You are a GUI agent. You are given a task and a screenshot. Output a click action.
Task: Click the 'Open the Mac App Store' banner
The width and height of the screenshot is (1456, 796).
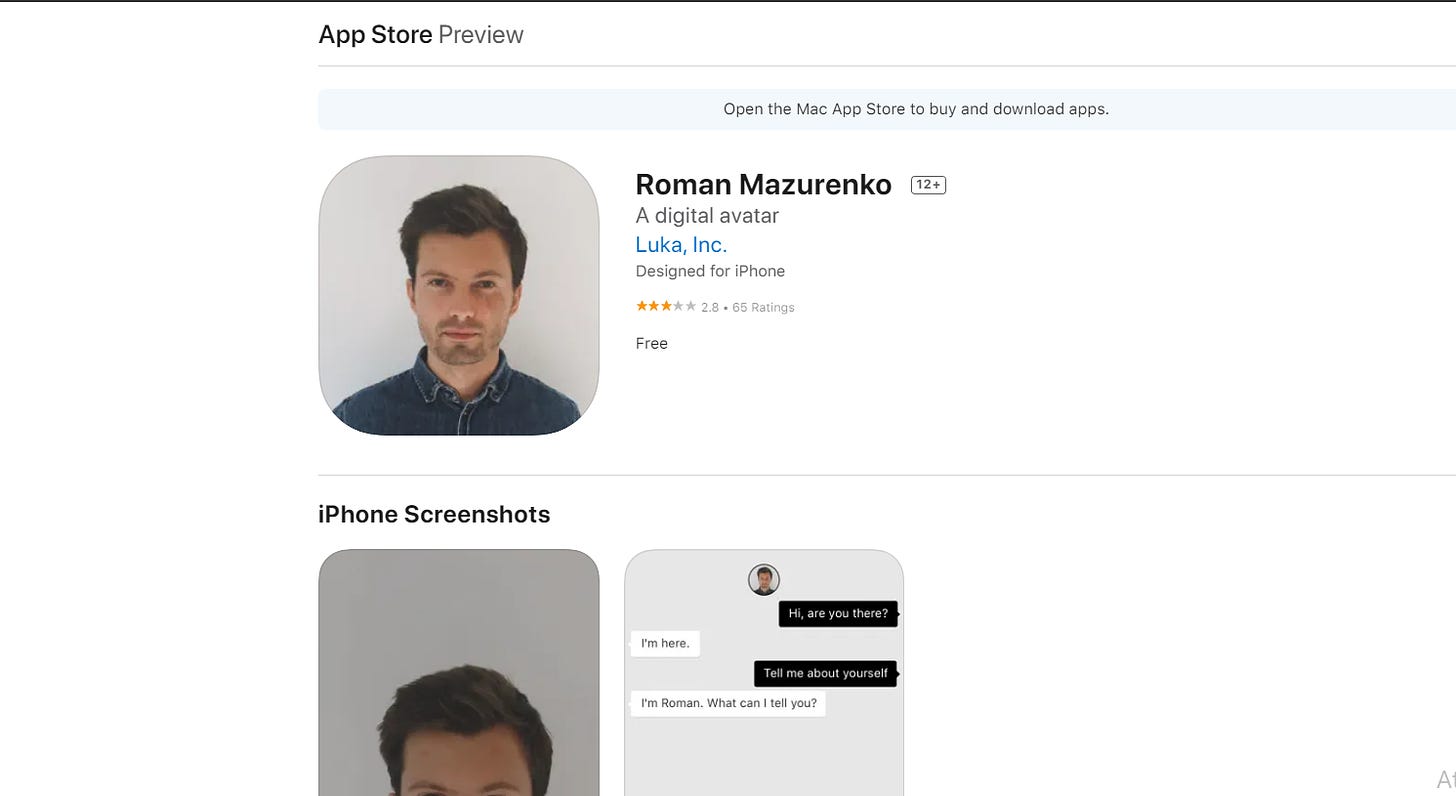pyautogui.click(x=887, y=109)
